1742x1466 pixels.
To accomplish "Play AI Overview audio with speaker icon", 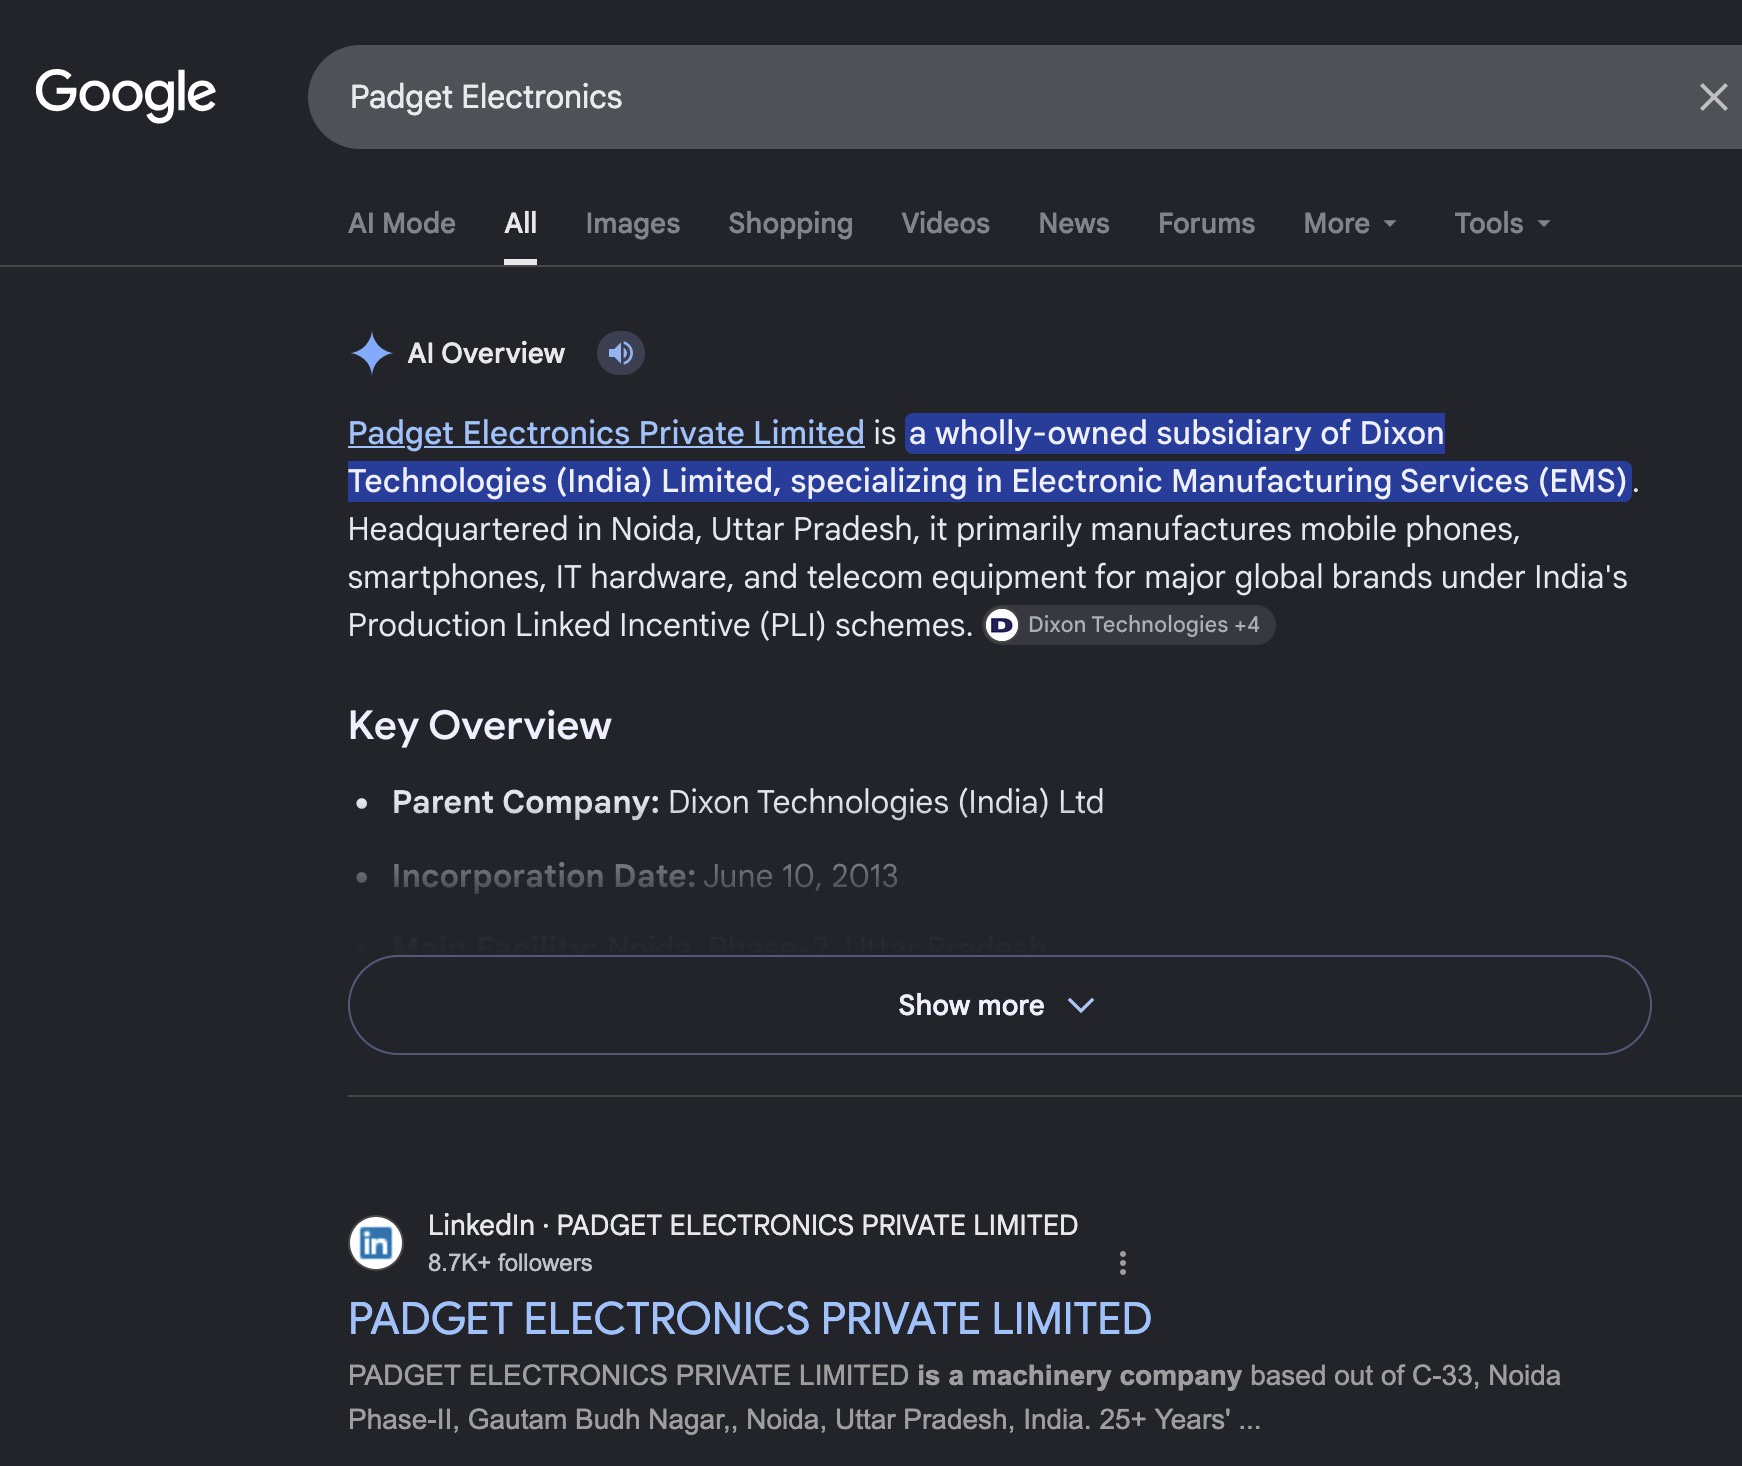I will [x=621, y=353].
